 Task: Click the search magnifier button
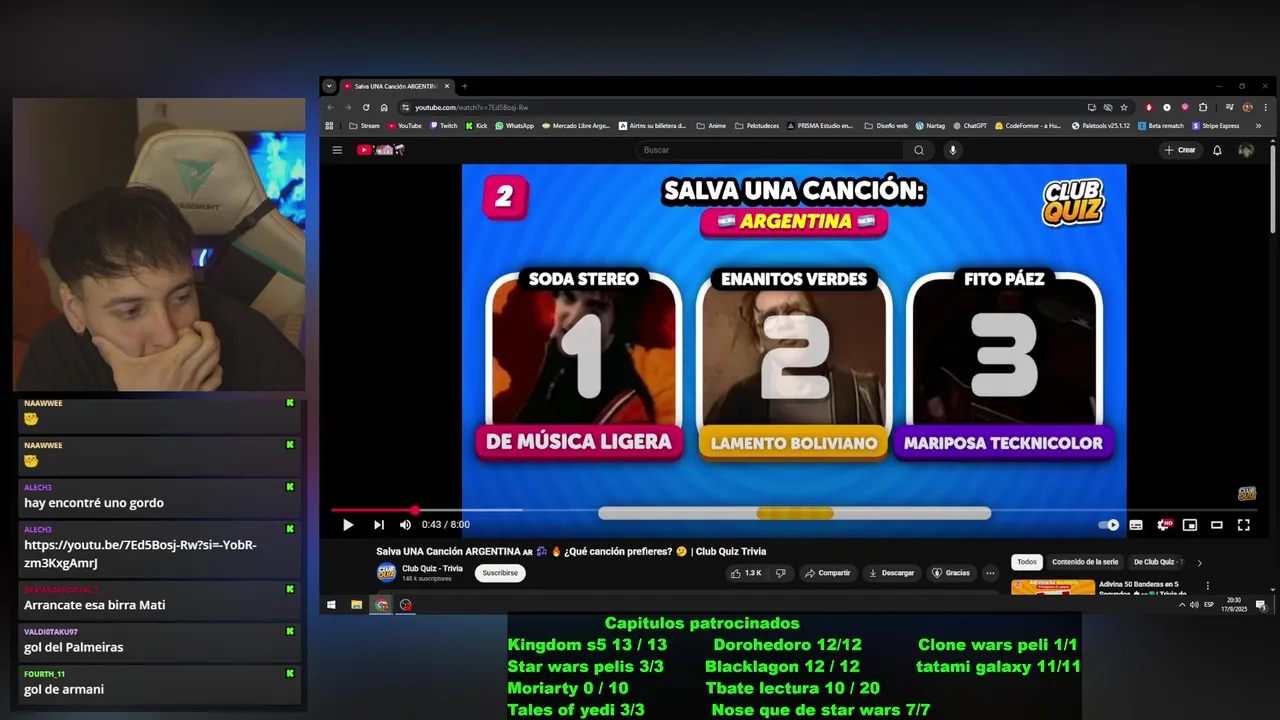pos(919,150)
